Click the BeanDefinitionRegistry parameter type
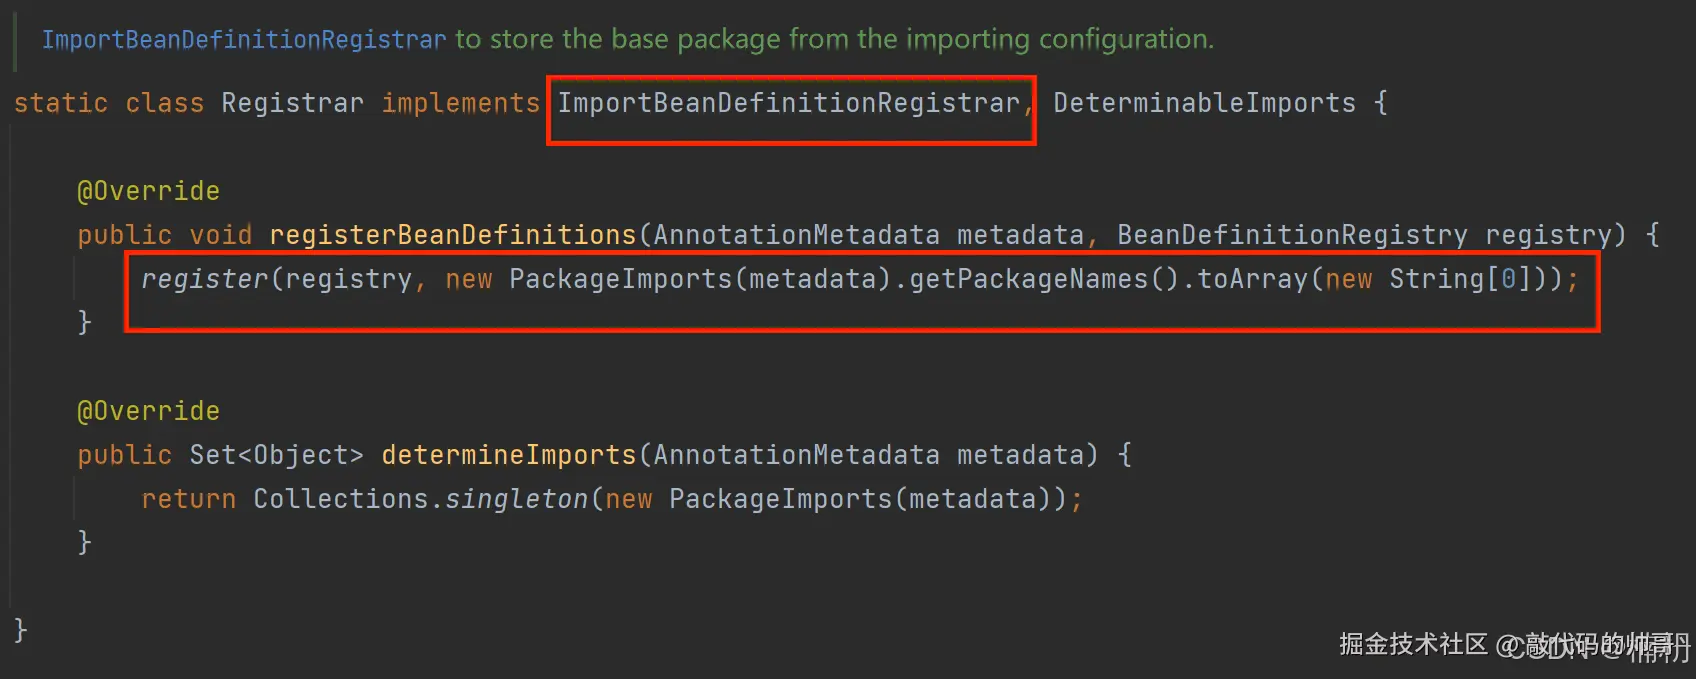This screenshot has height=679, width=1696. [x=1292, y=235]
